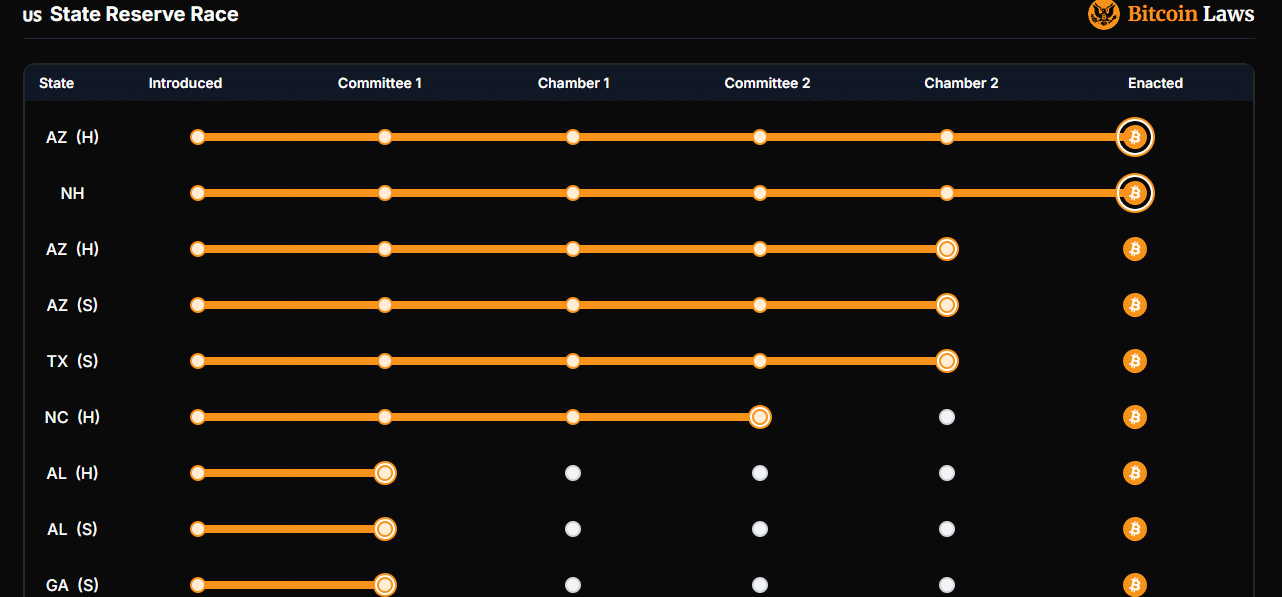
Task: Click the Bitcoin icon in NC (H) row
Action: (1135, 417)
